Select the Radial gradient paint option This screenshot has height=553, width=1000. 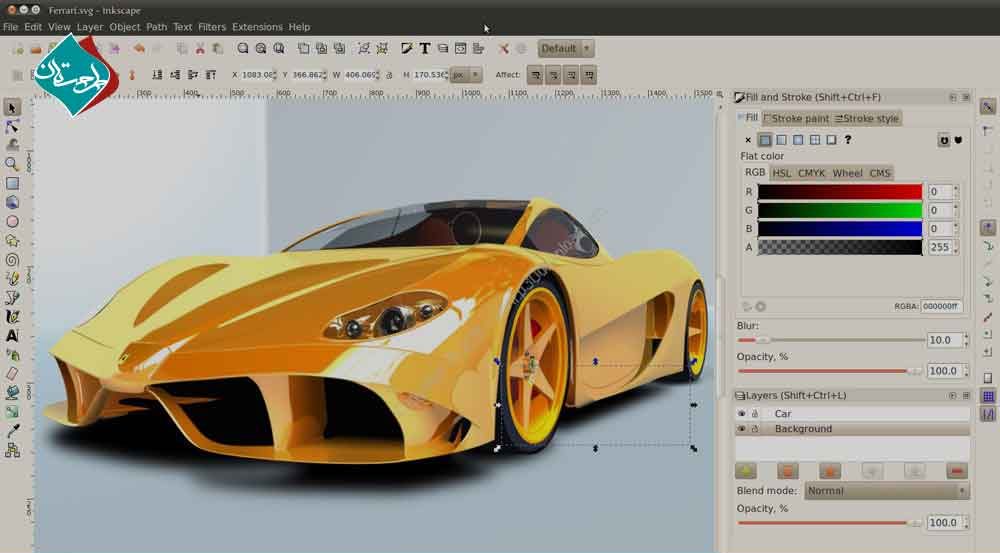pos(798,140)
